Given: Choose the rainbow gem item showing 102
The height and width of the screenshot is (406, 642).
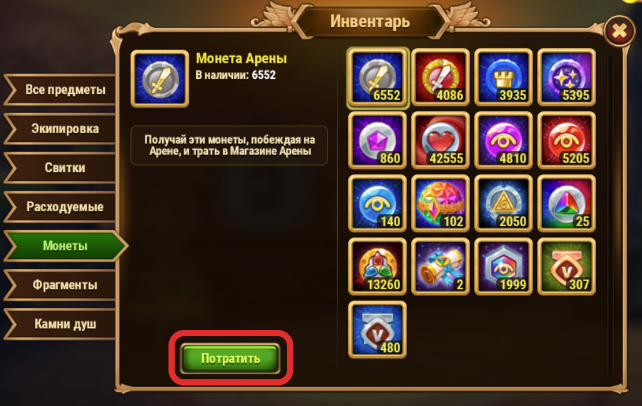Looking at the screenshot, I should [x=441, y=203].
